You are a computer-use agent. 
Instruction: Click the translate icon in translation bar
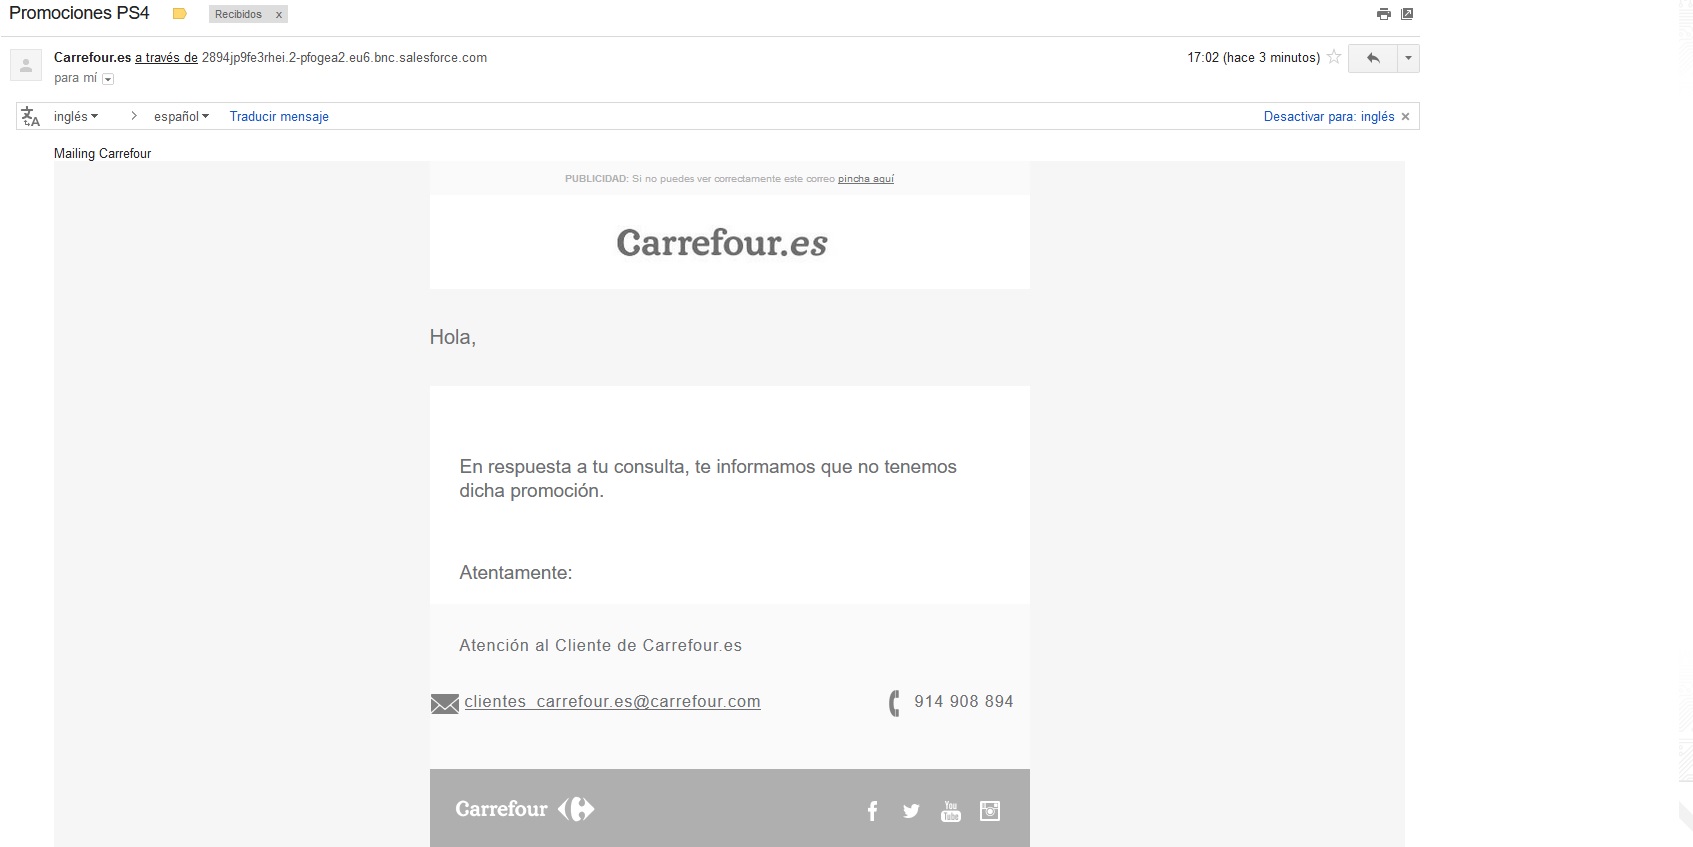coord(31,117)
